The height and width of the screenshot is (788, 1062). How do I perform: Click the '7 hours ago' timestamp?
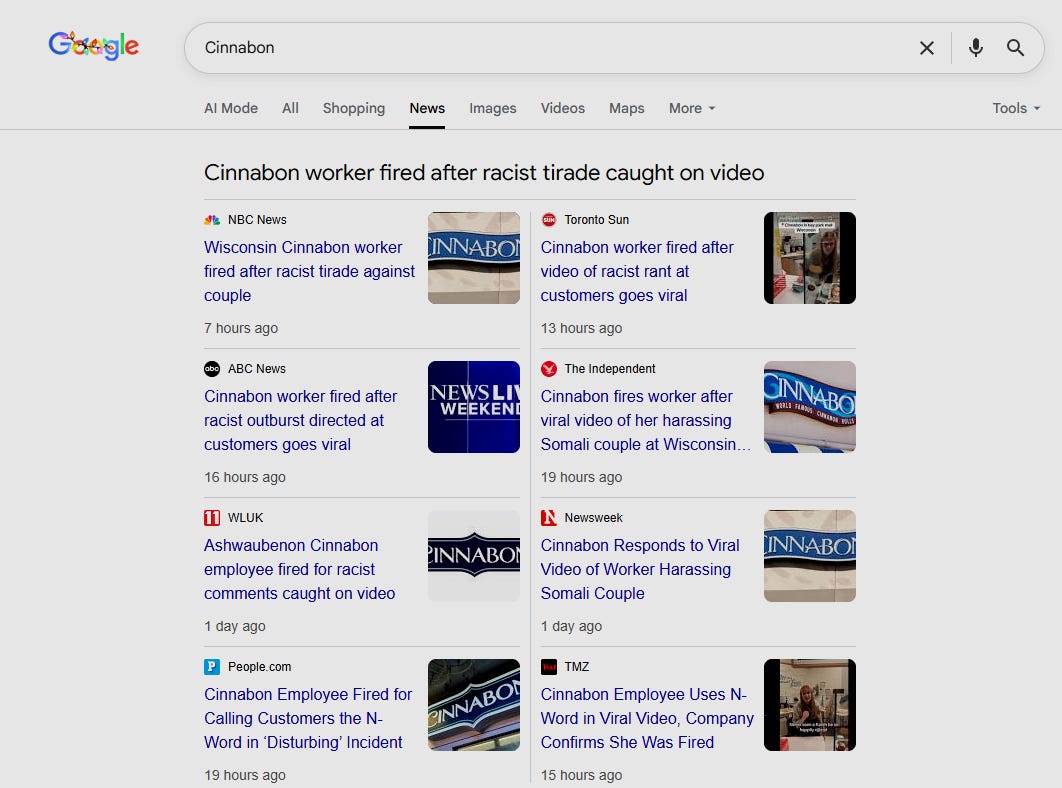(241, 328)
